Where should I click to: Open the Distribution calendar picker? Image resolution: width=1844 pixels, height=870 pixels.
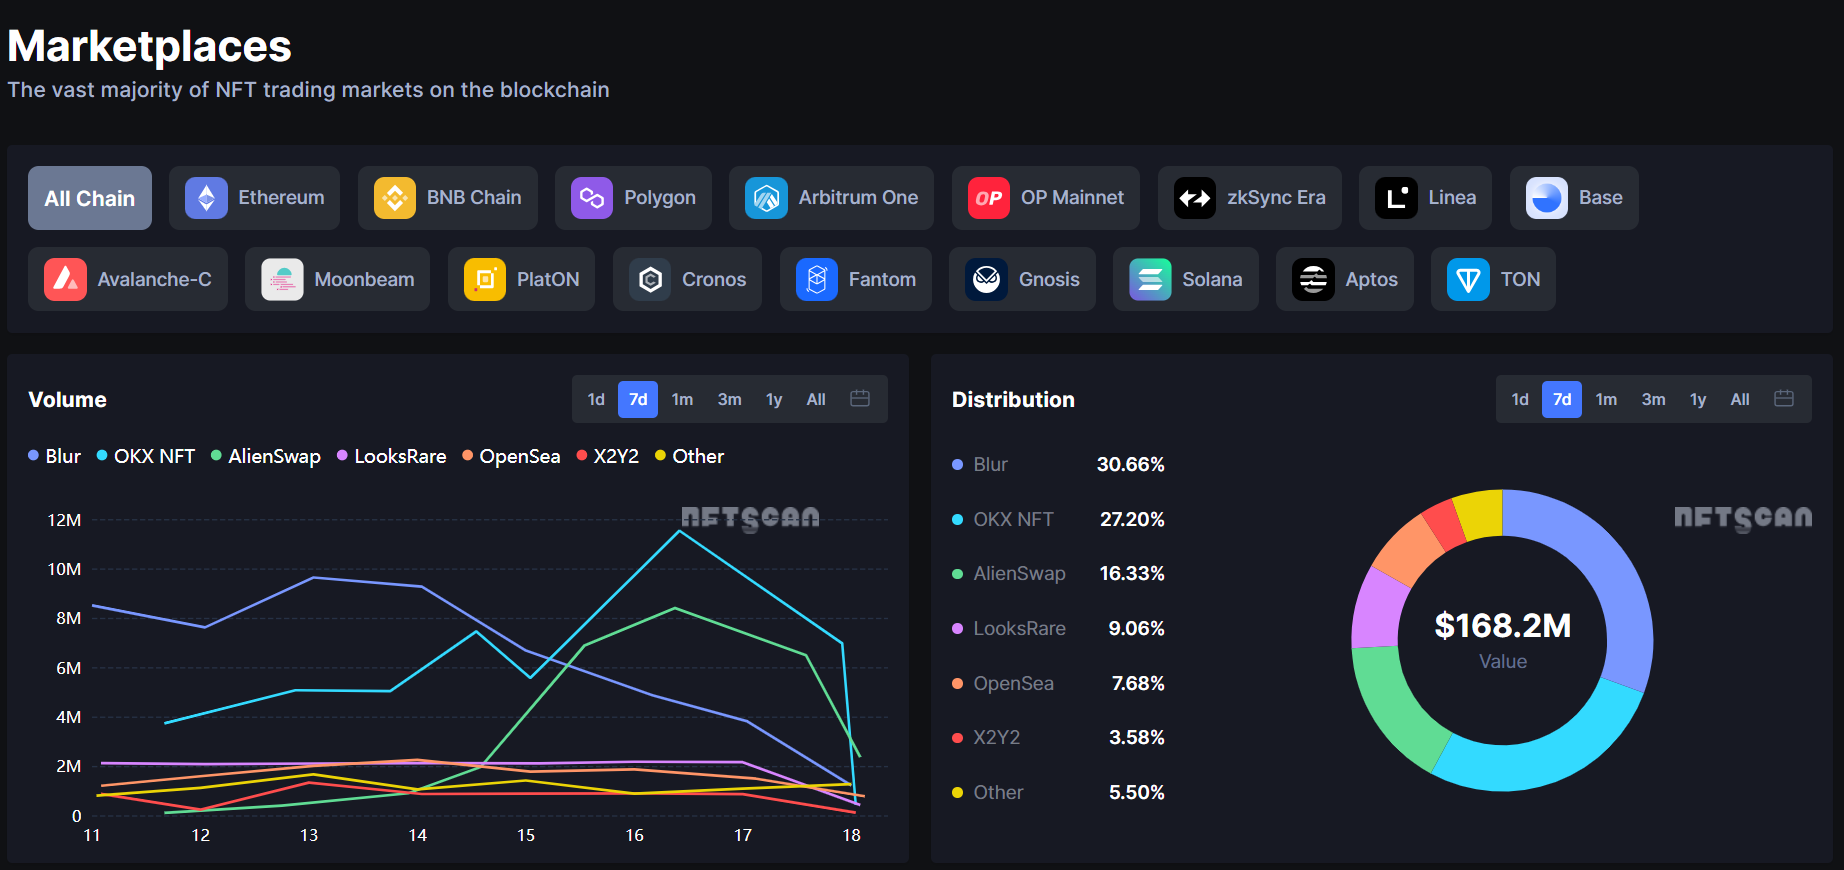click(1784, 399)
